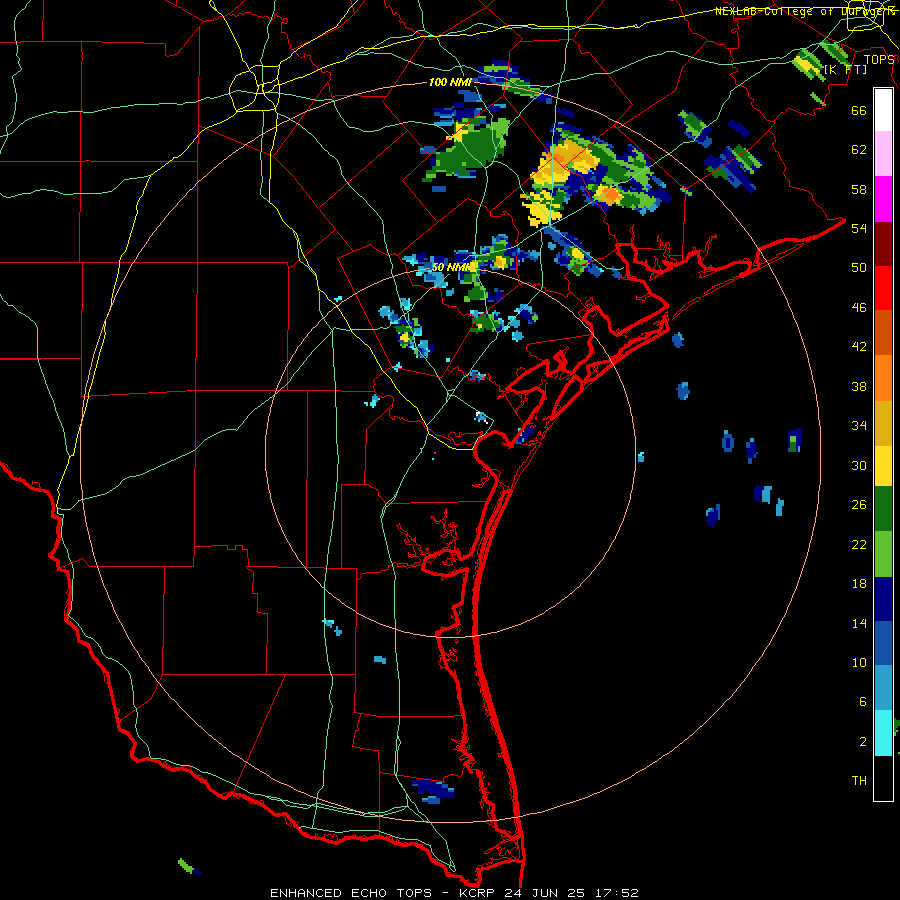
Task: Click the '100 NMI' range ring label
Action: pos(450,82)
